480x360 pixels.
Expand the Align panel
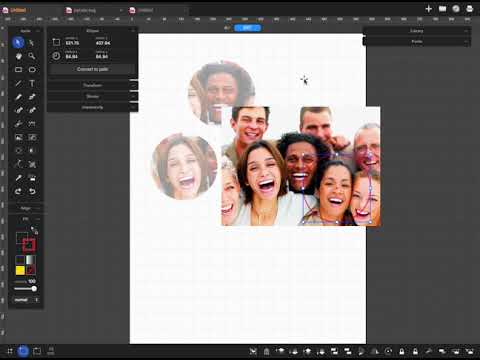click(x=25, y=208)
